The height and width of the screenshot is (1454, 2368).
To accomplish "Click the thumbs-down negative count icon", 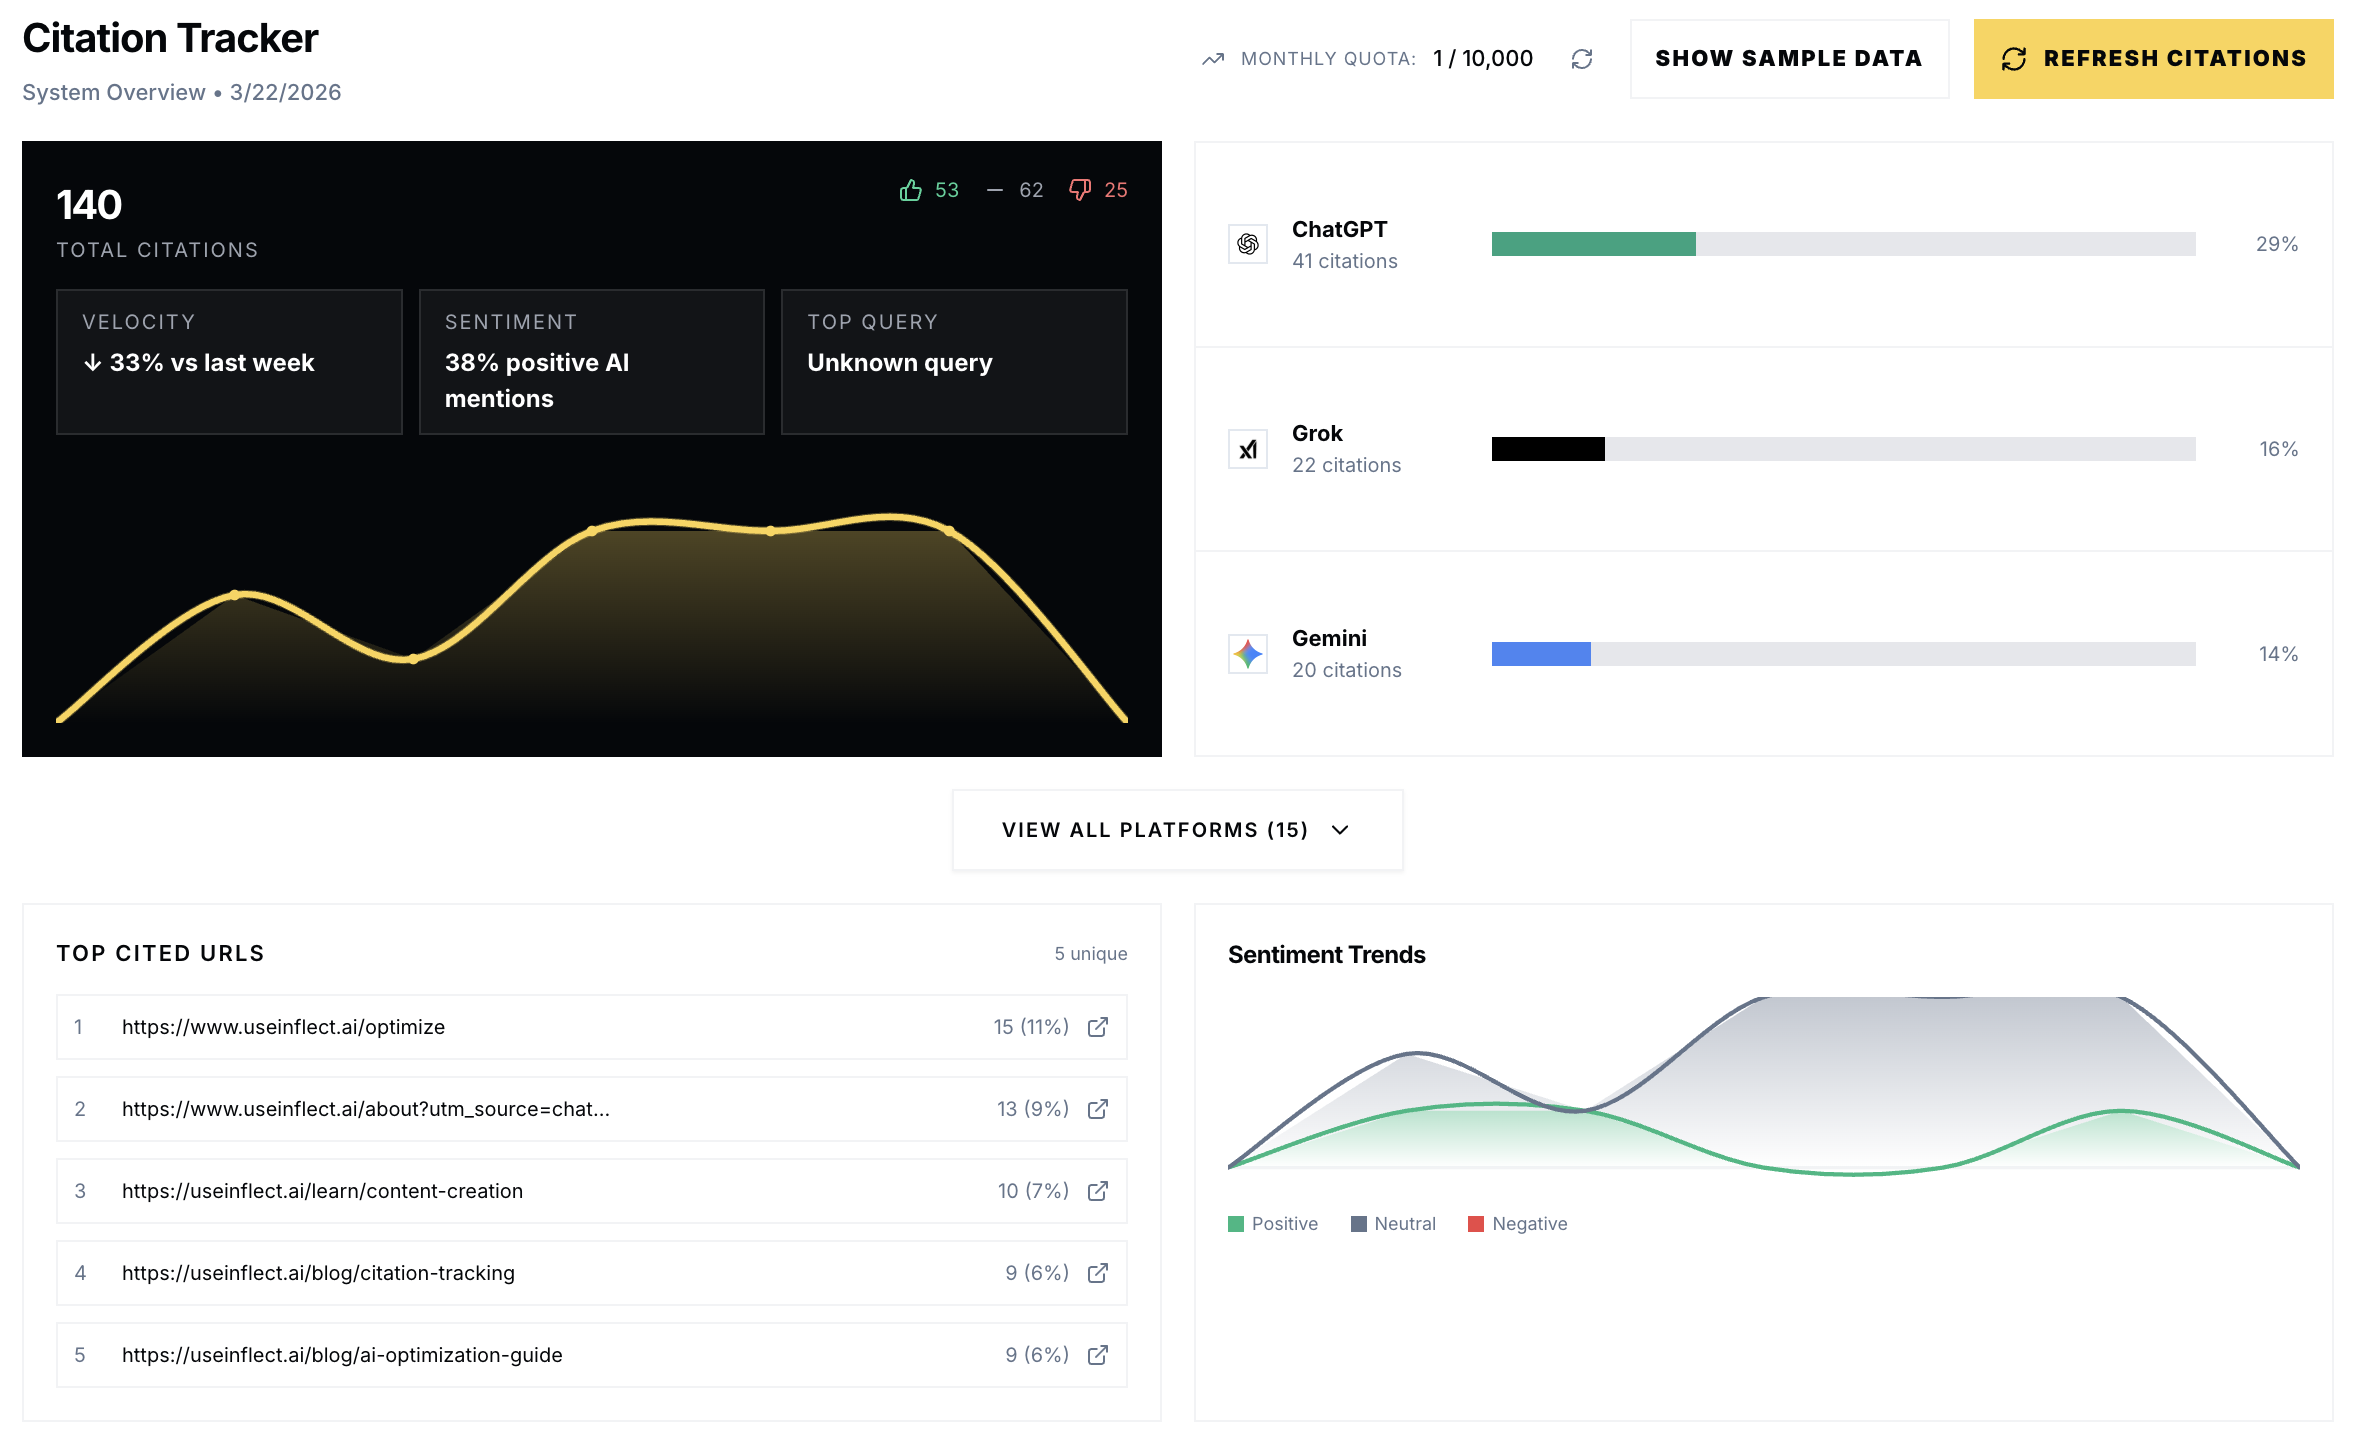I will click(1079, 190).
